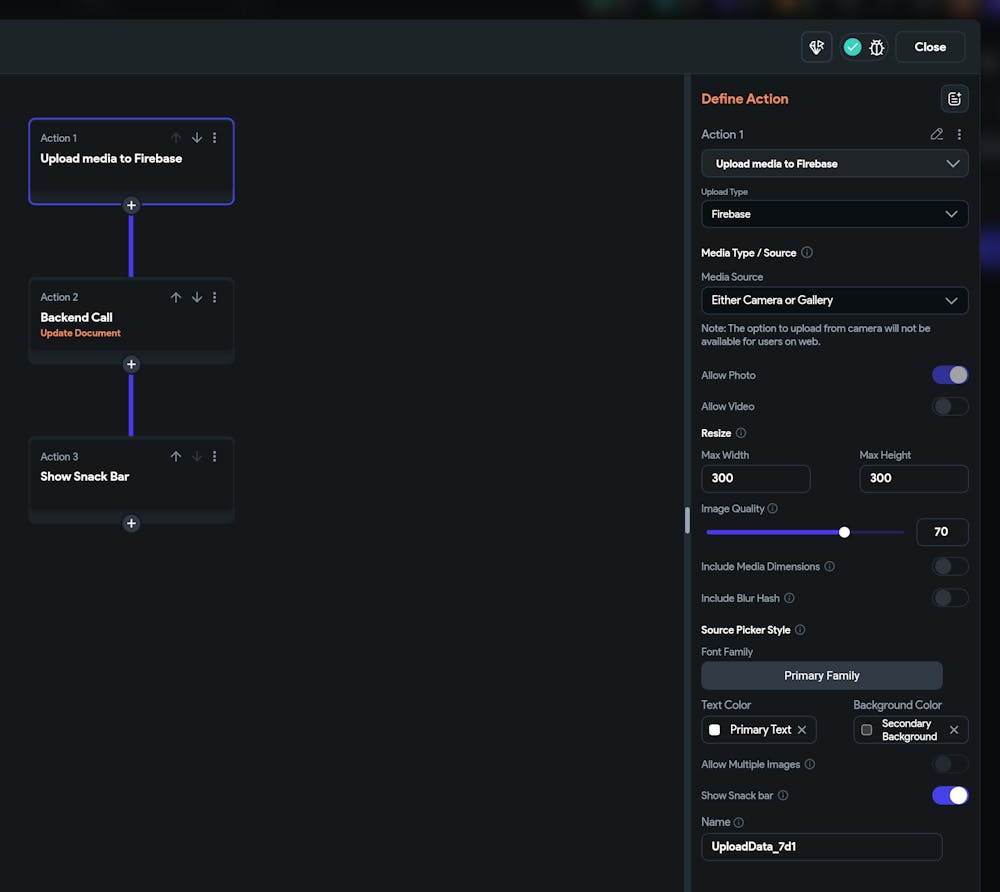Toggle the Allow Photo switch
The width and height of the screenshot is (1000, 892).
[950, 375]
